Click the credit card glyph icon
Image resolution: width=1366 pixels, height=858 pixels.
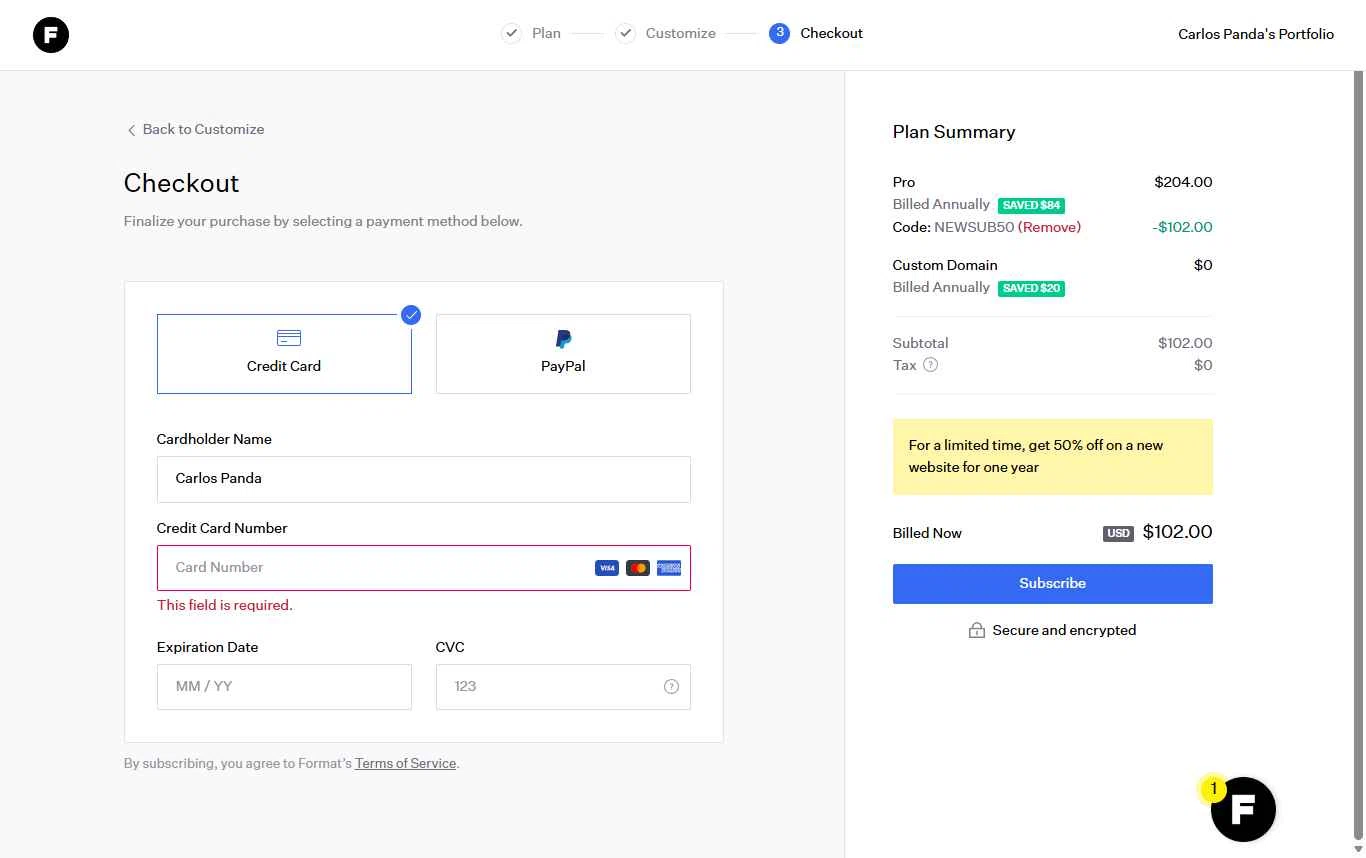[x=289, y=338]
